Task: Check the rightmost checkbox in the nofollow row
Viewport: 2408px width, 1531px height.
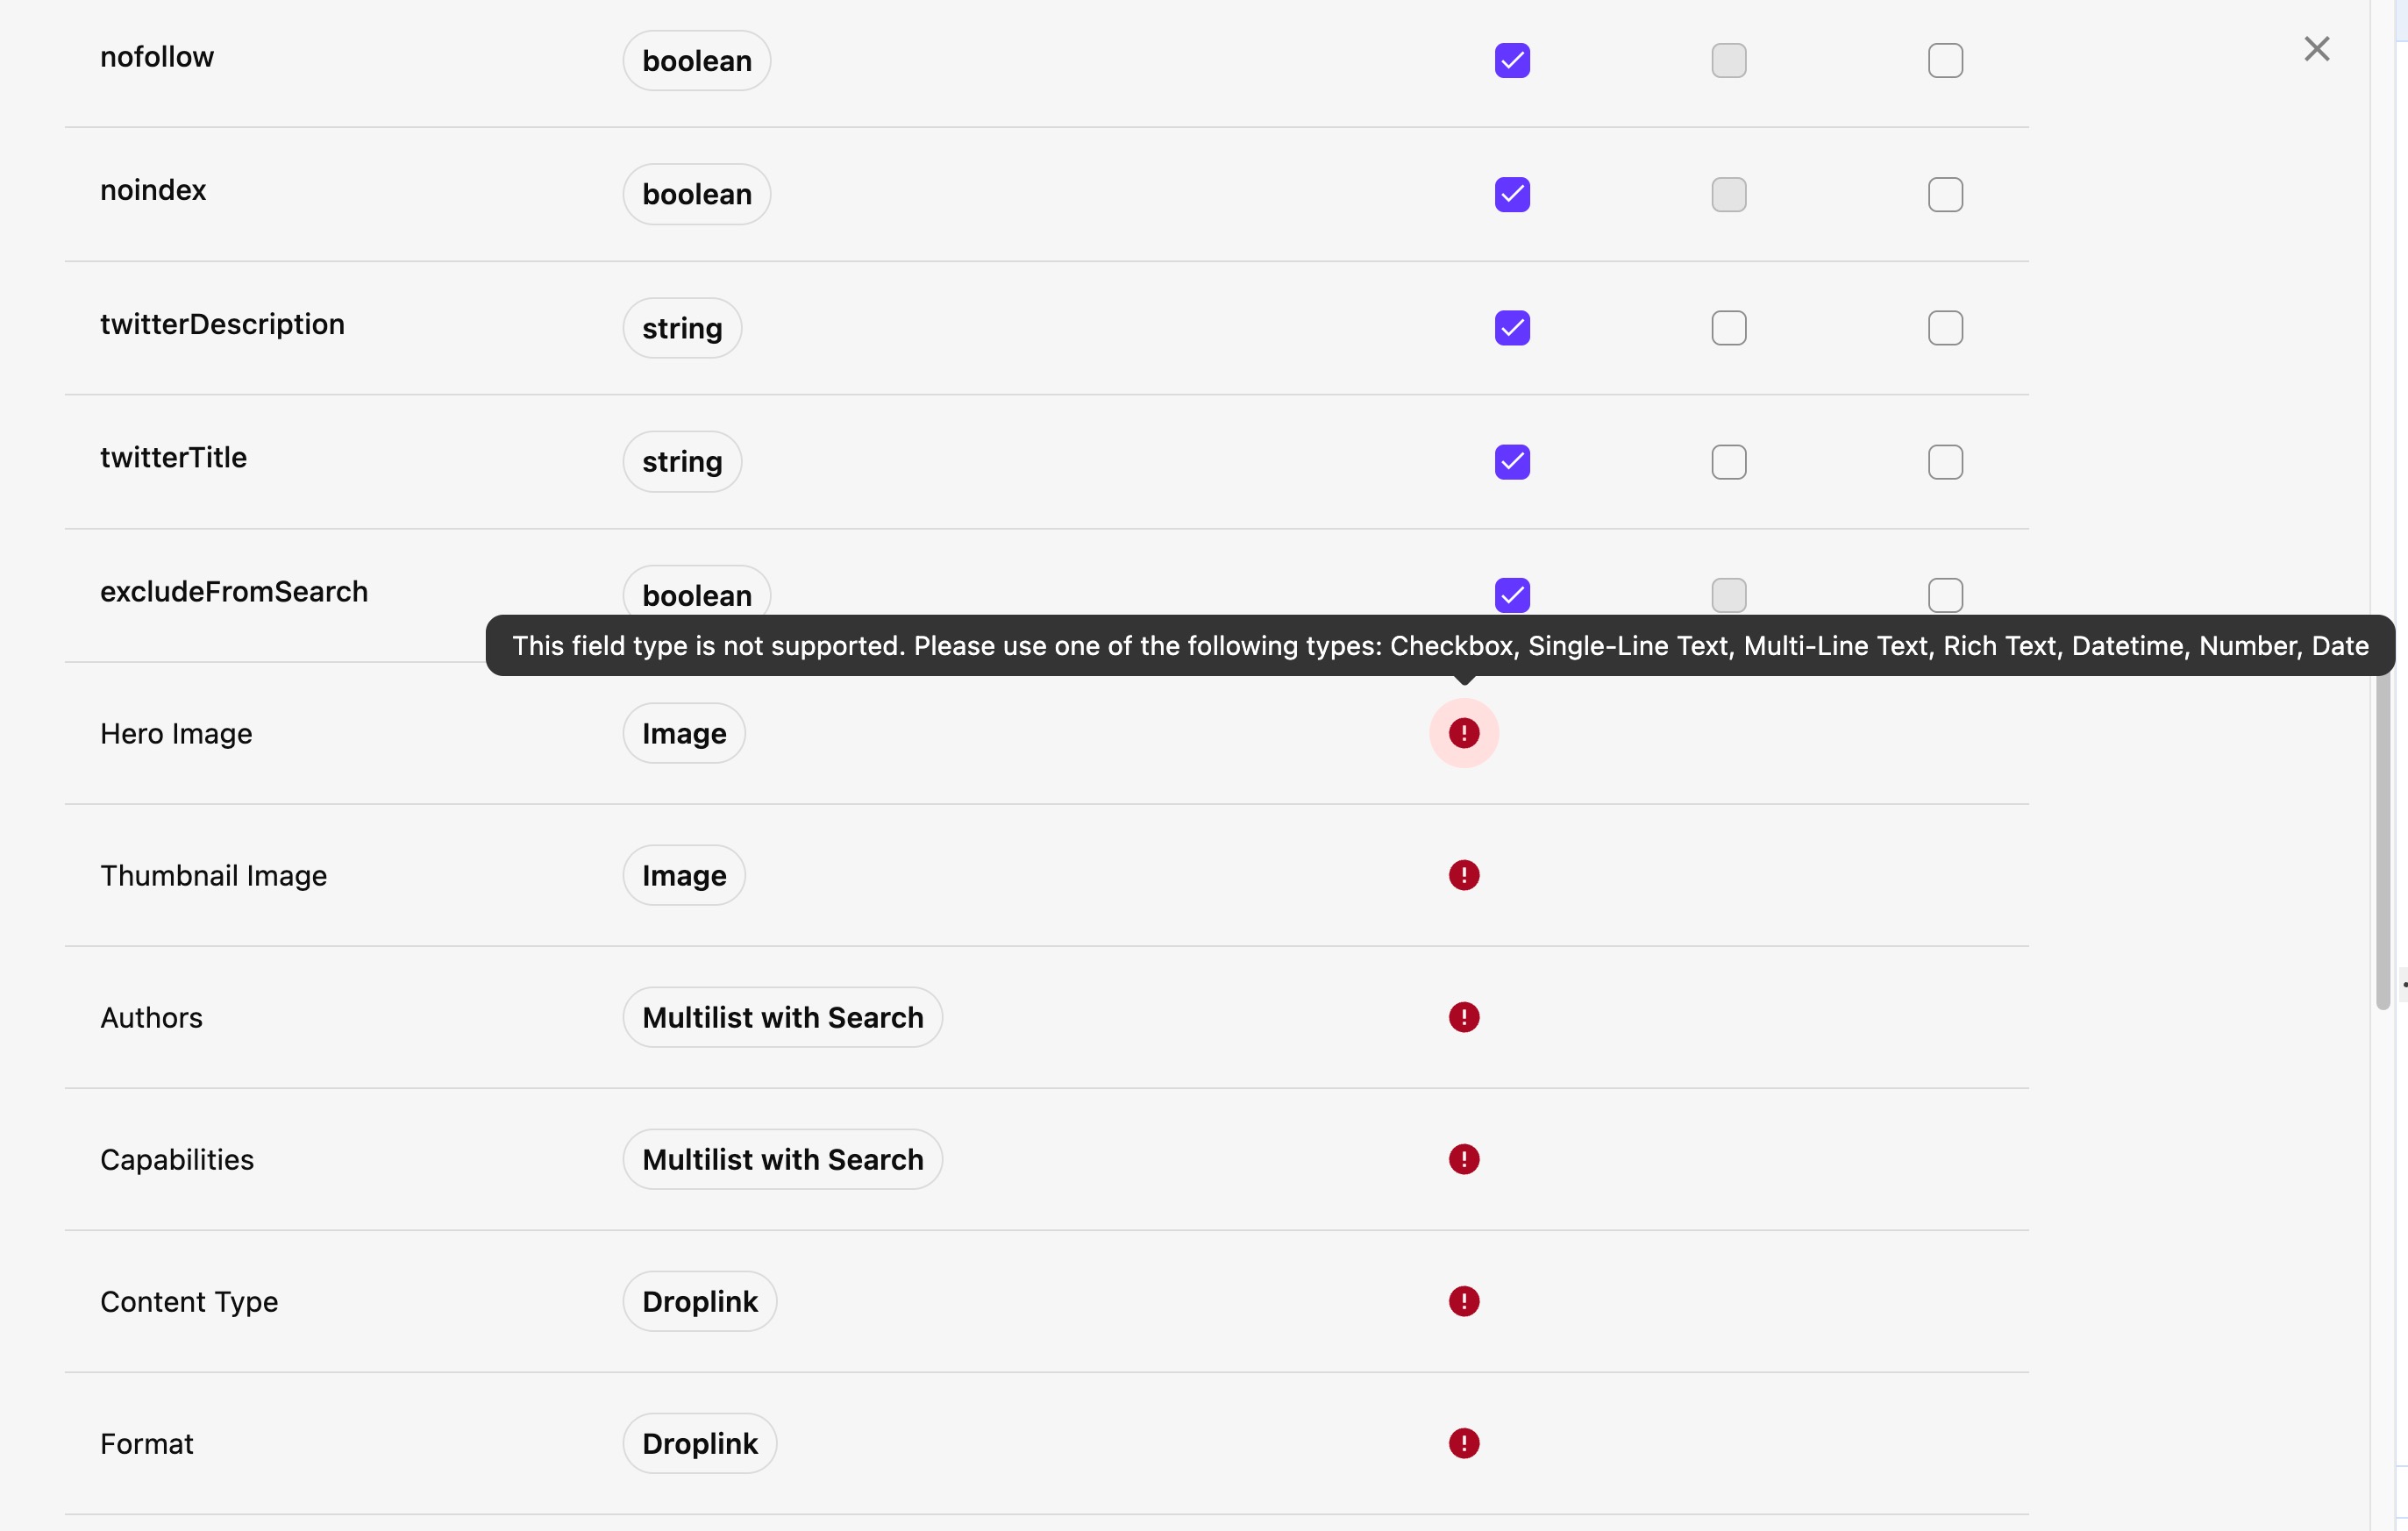Action: pos(1944,60)
